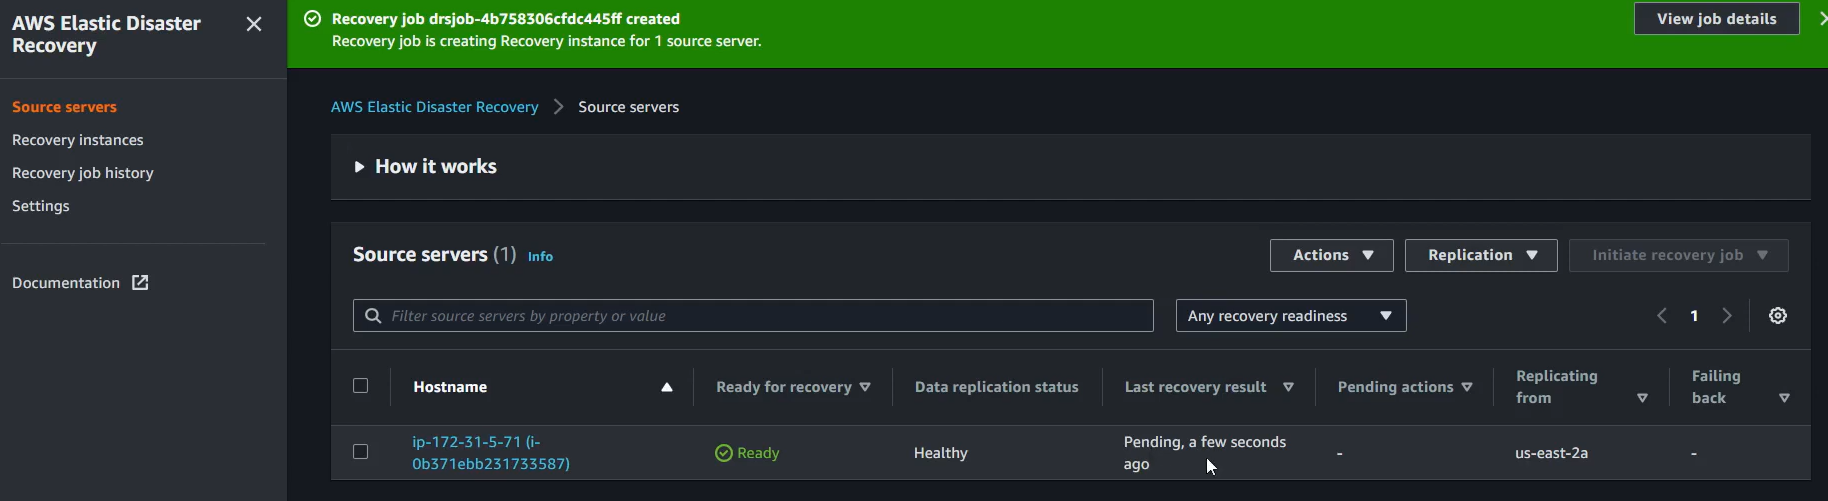Sort by Pending actions column
Screen dimensions: 1828x501
coord(1405,387)
